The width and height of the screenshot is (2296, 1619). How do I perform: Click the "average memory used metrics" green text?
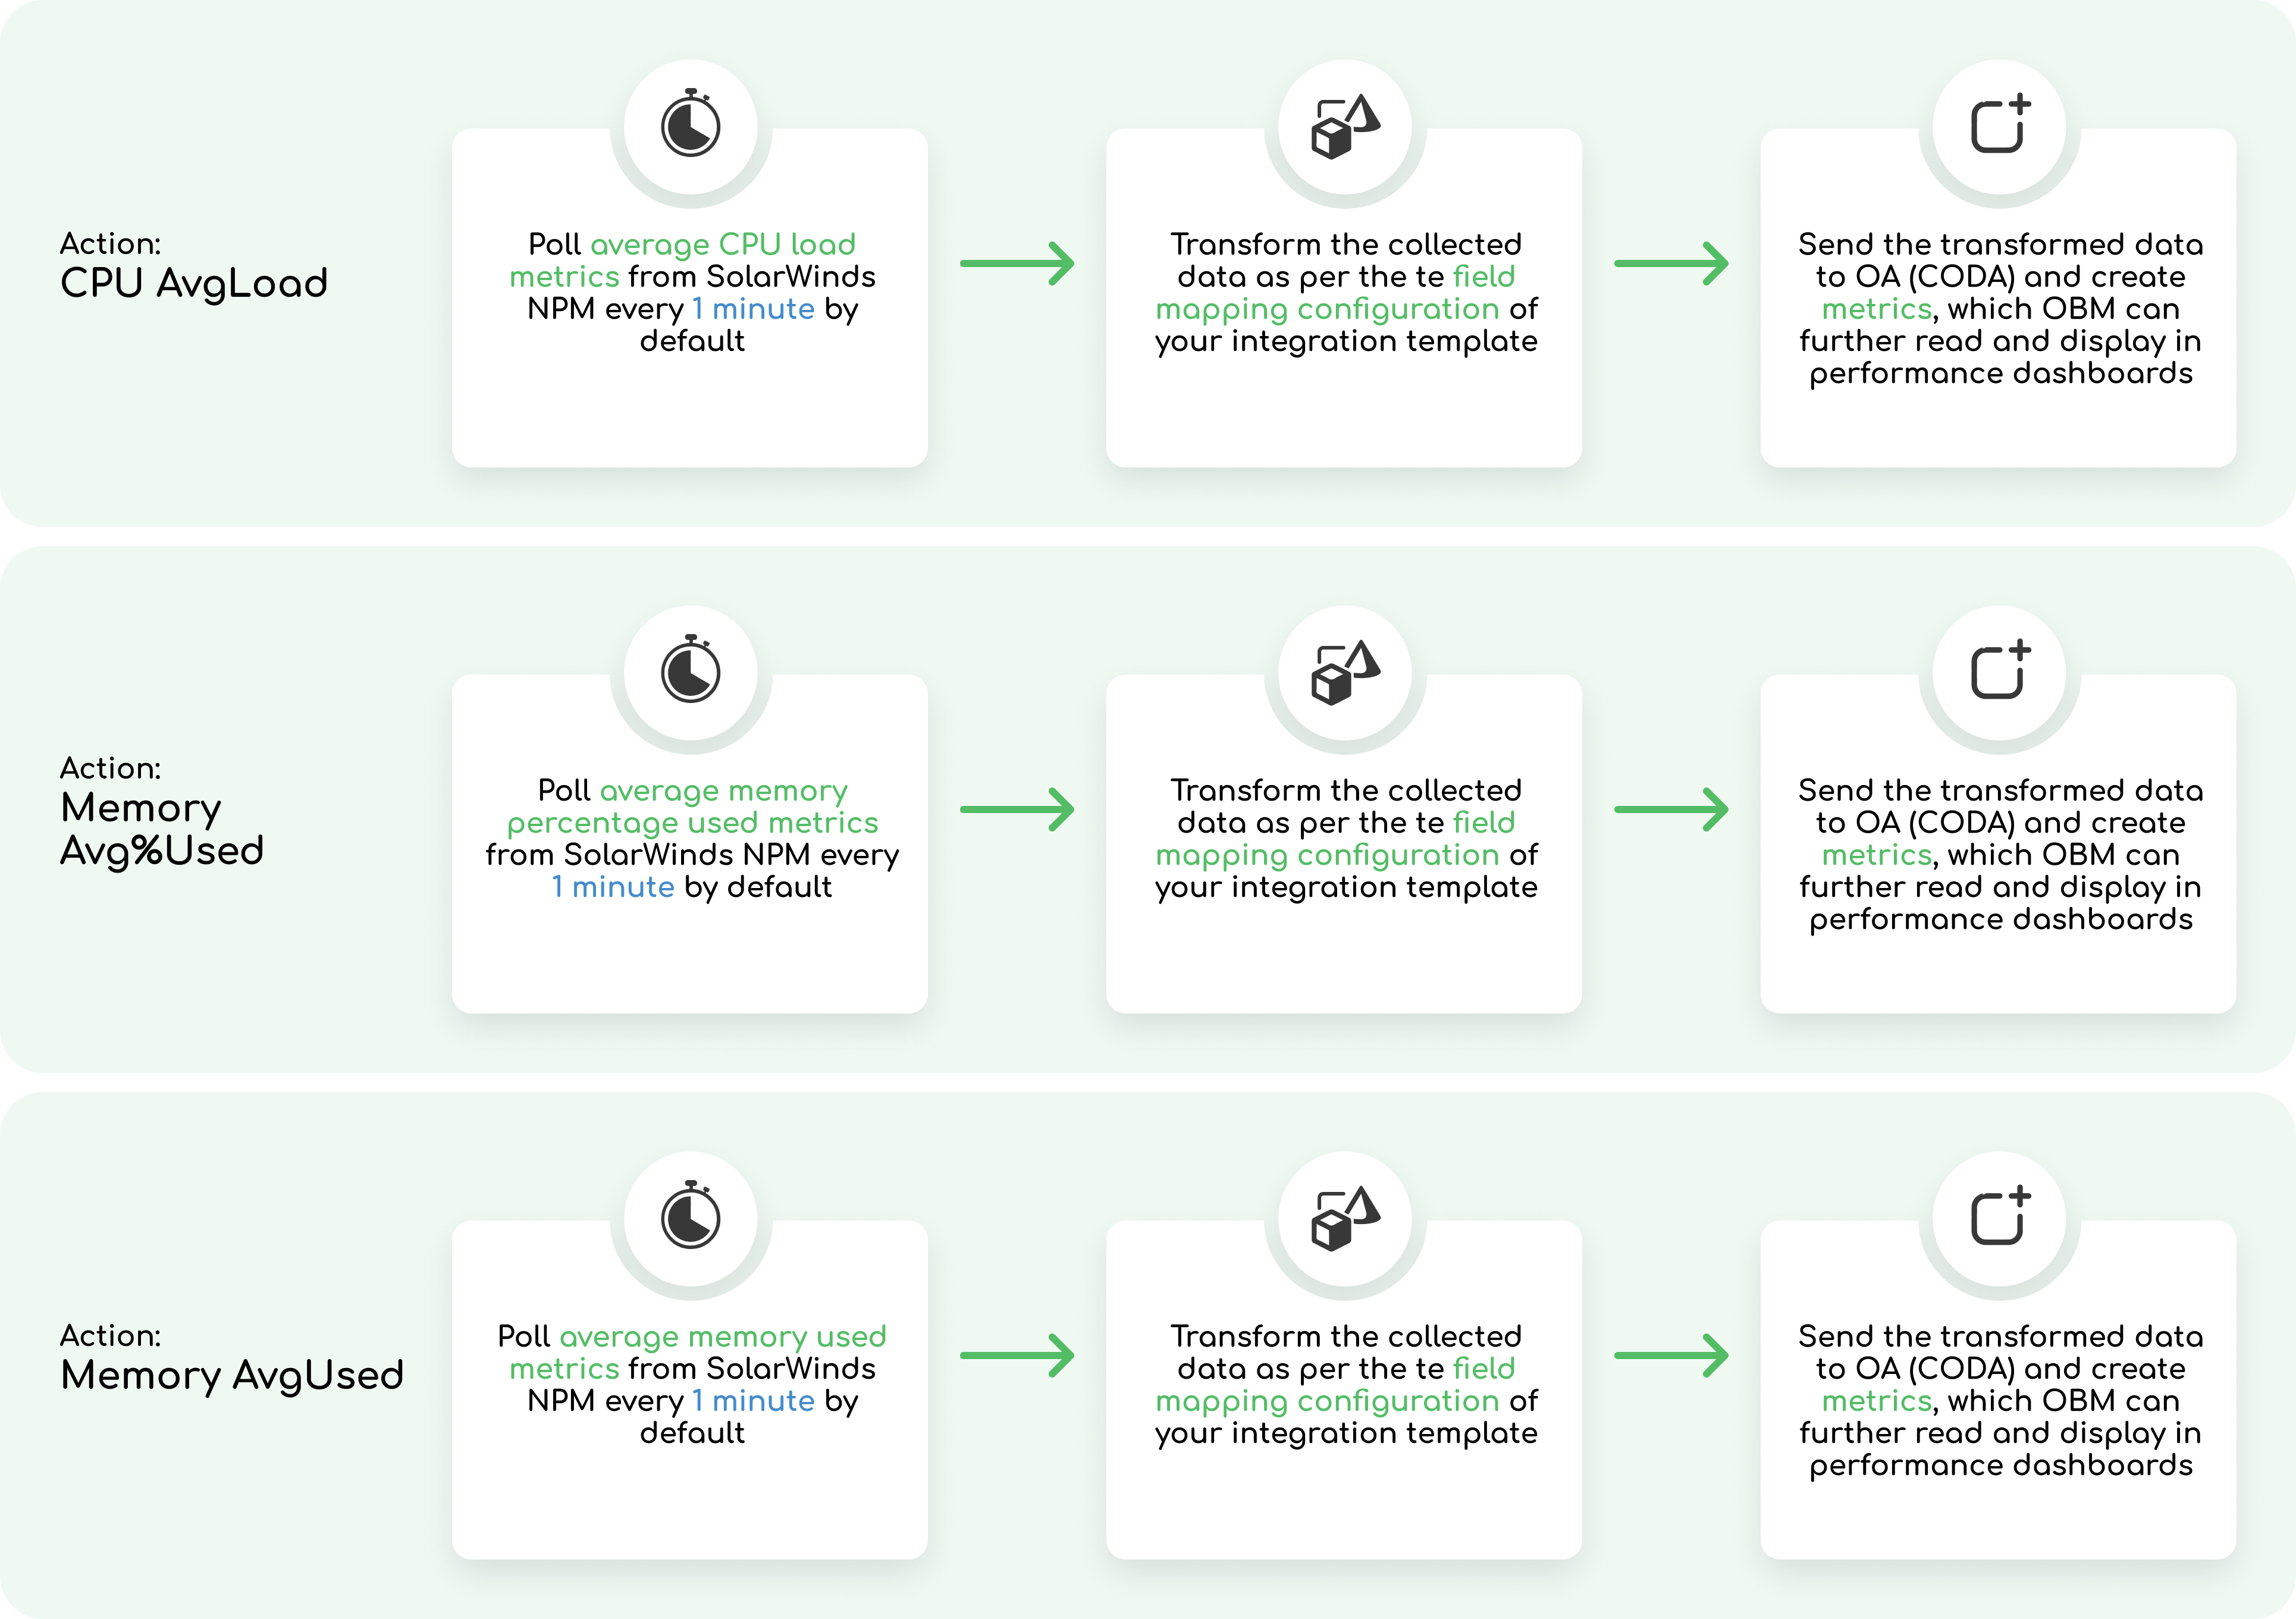(x=722, y=1337)
